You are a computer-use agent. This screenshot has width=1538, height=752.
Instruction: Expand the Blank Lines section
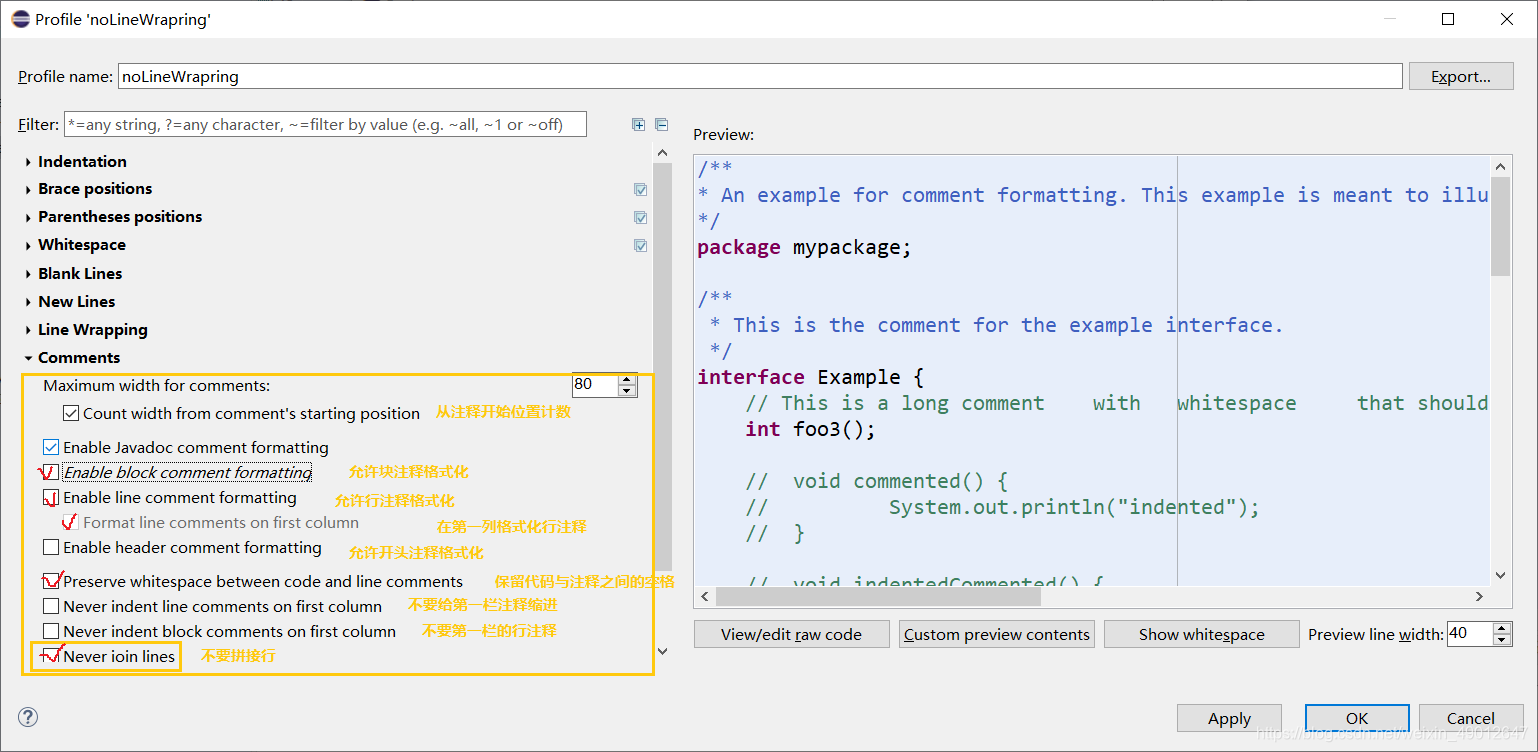(27, 274)
